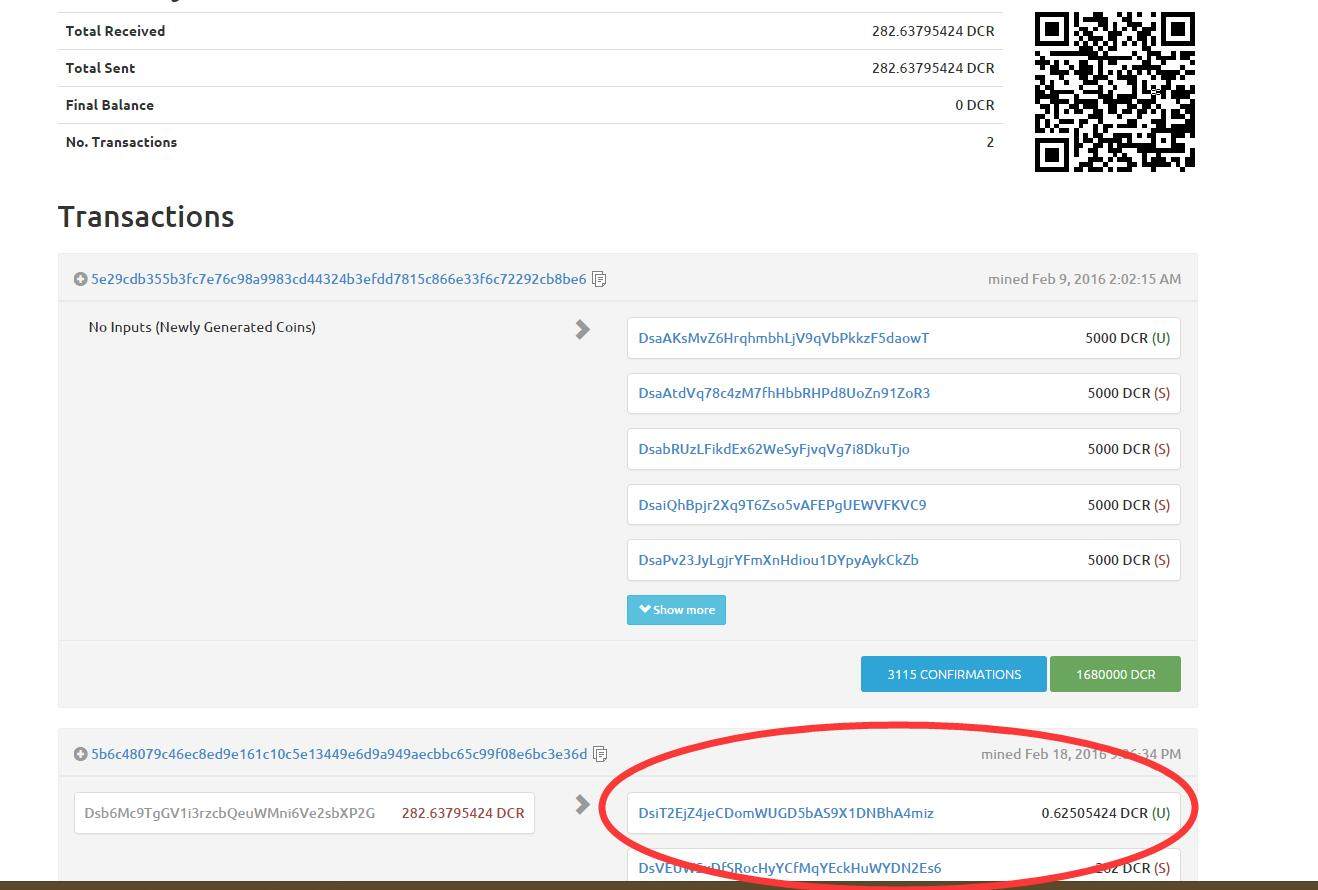Click the 5000 DCR amount for DsaAKsMvZ6 output
The height and width of the screenshot is (890, 1318).
tap(1117, 338)
